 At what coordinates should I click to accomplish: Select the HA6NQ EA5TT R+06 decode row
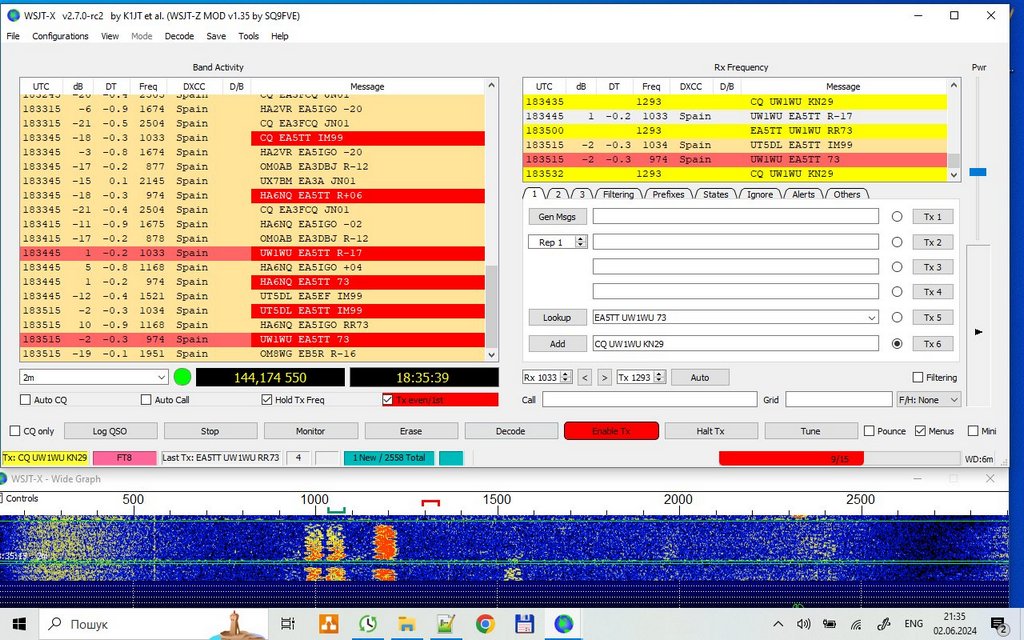coord(253,195)
